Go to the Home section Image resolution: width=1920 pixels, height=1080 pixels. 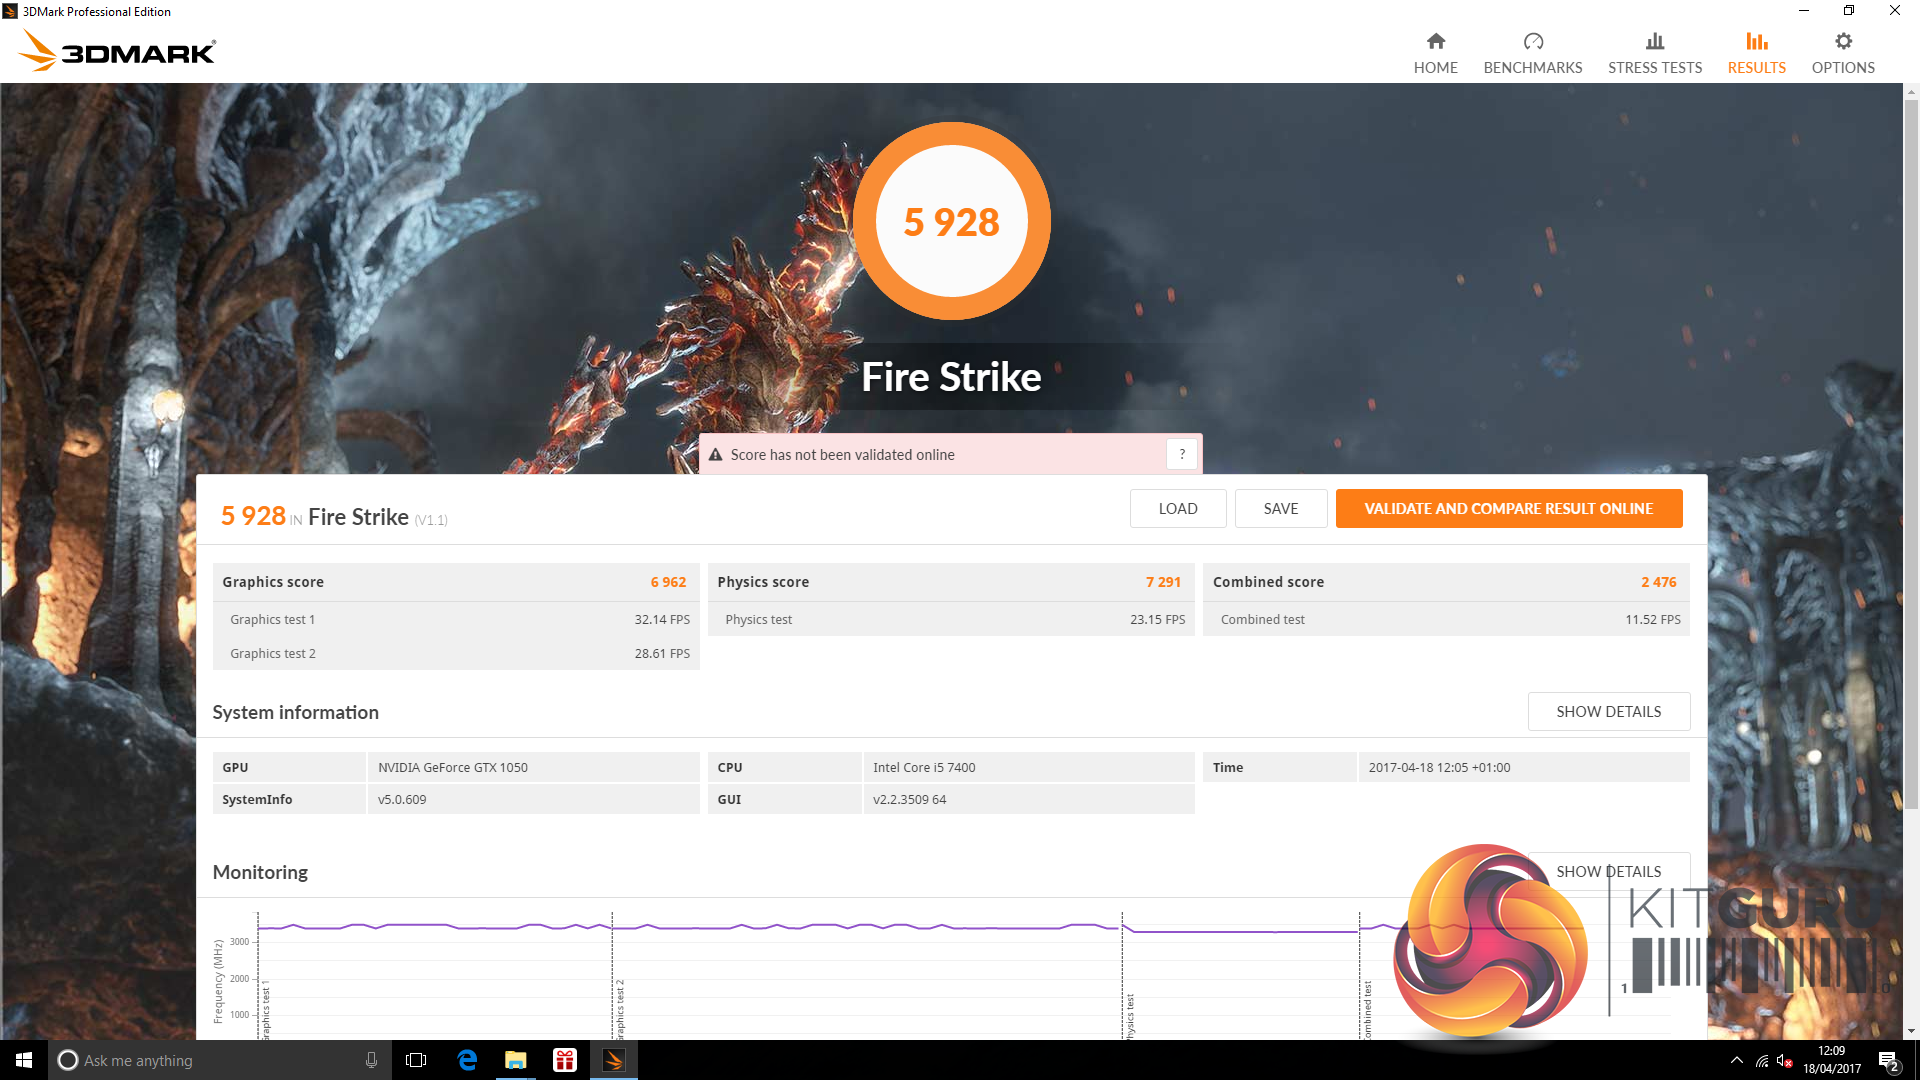point(1435,53)
